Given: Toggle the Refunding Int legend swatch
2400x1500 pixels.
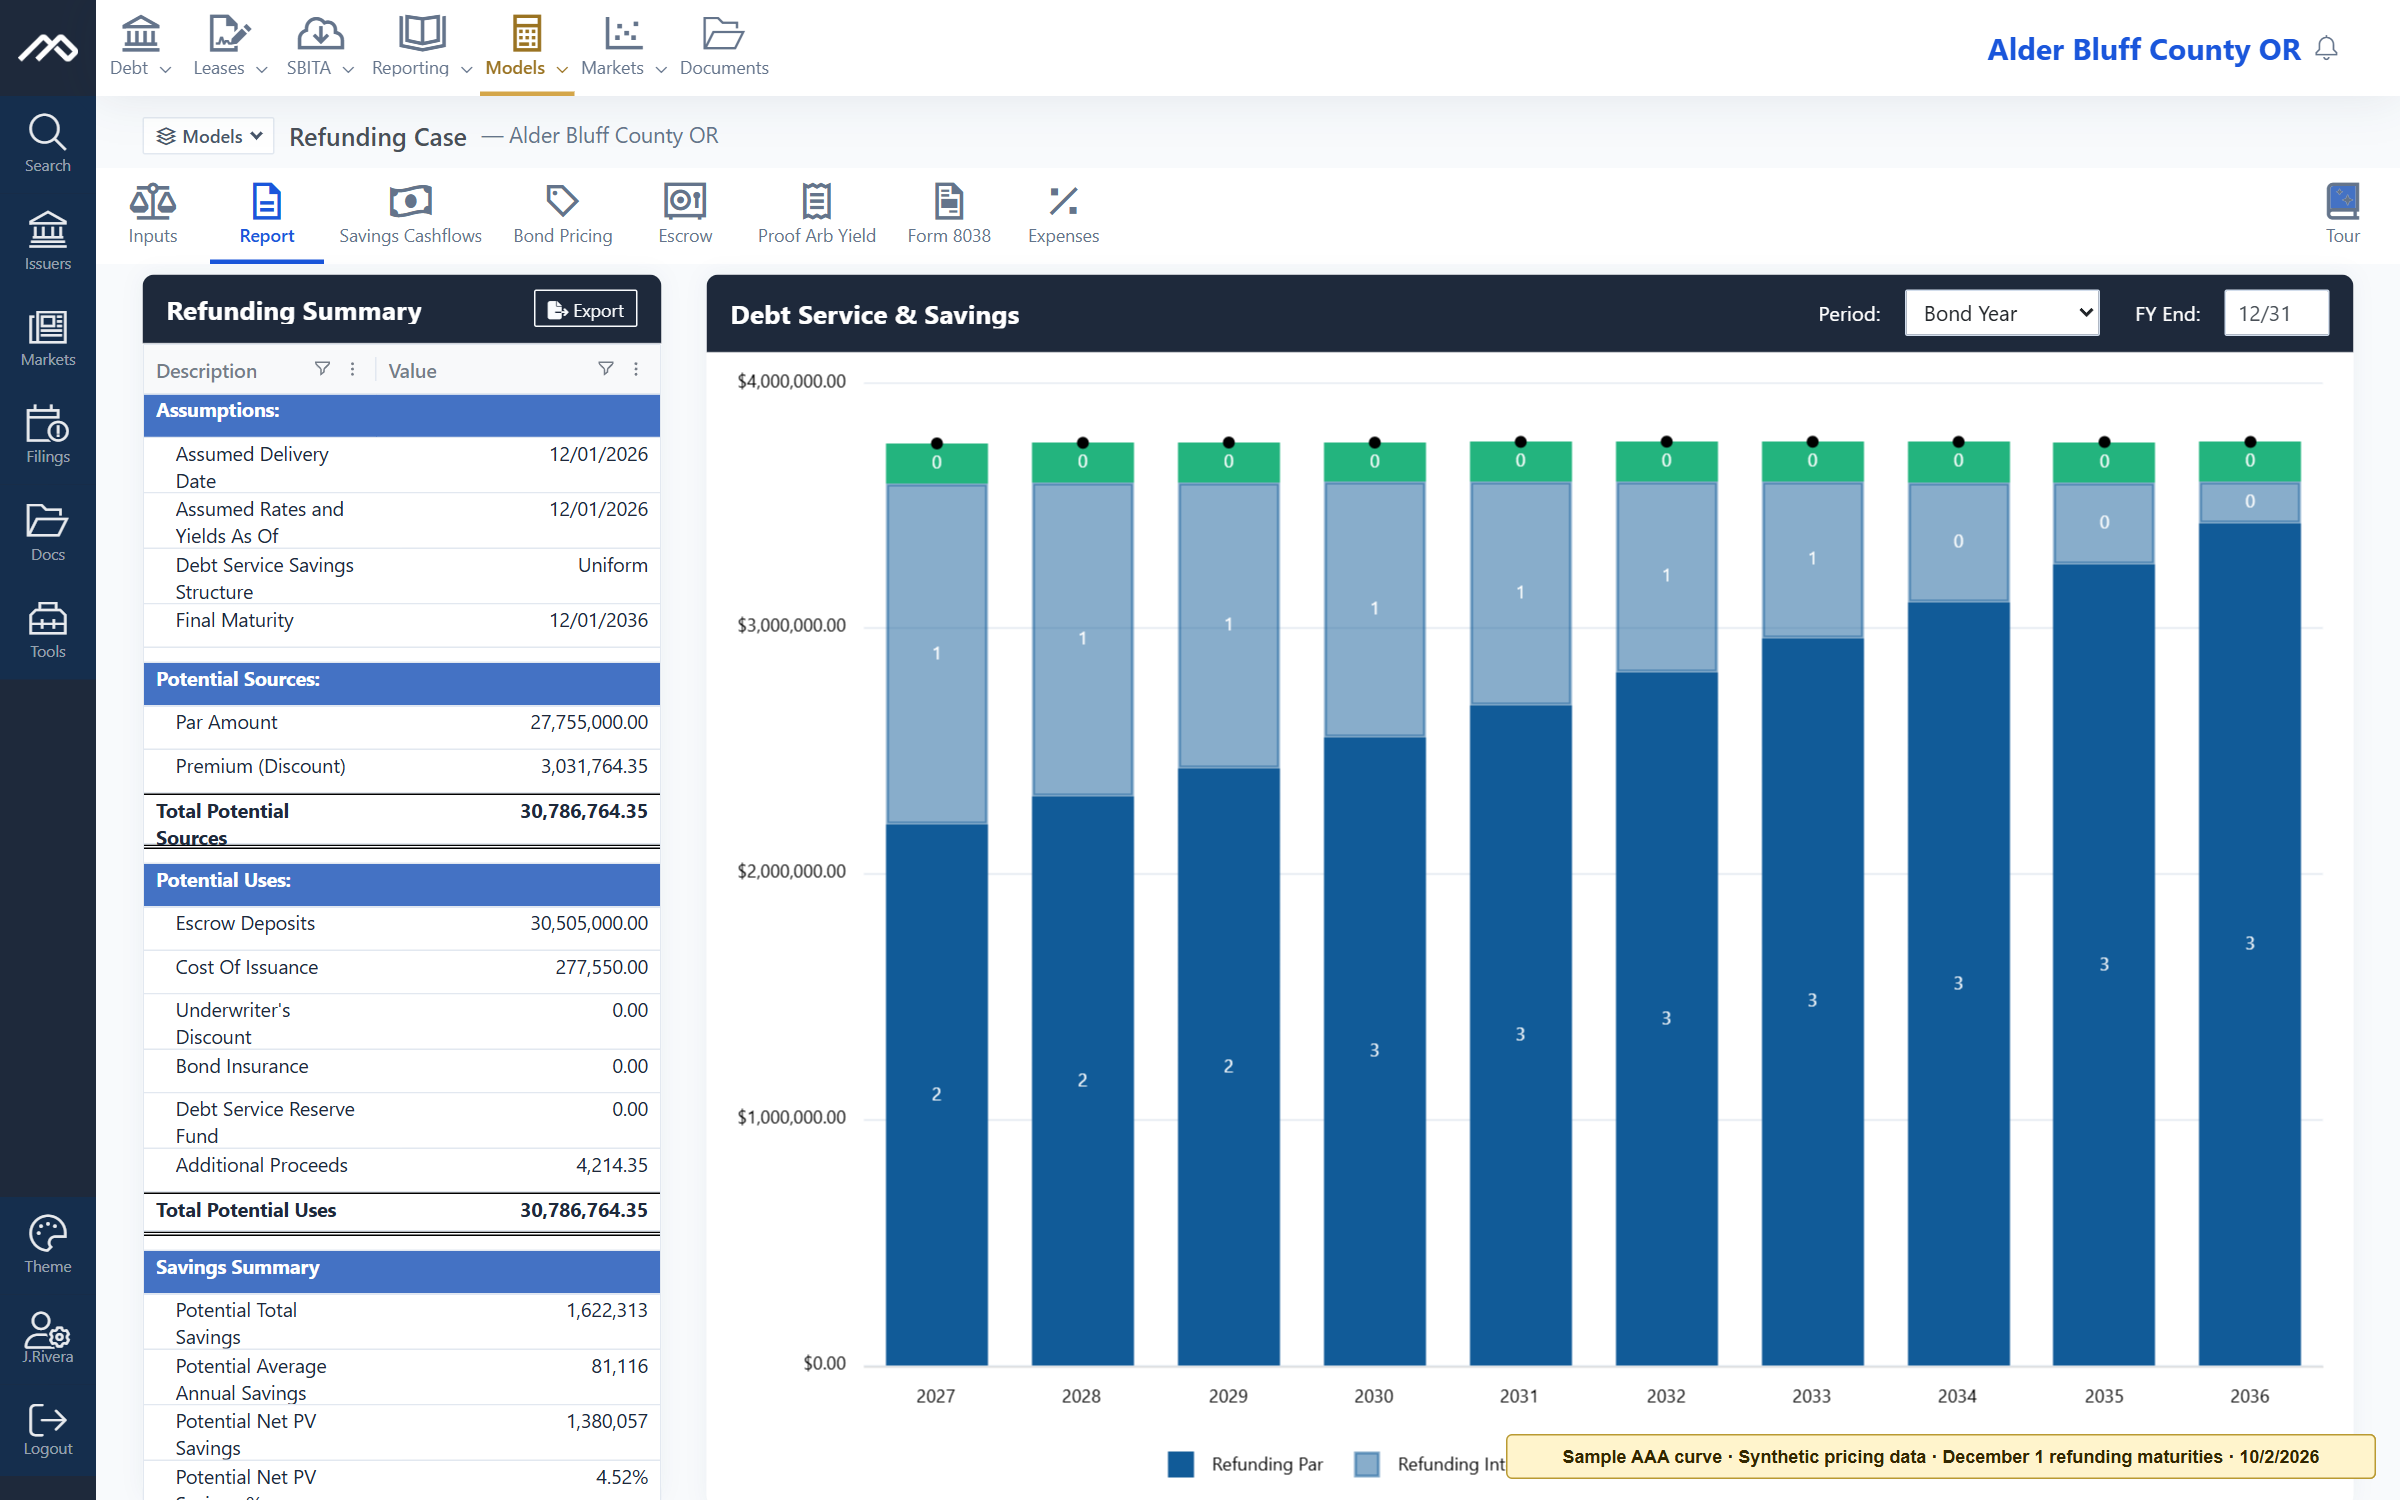Looking at the screenshot, I should point(1367,1464).
